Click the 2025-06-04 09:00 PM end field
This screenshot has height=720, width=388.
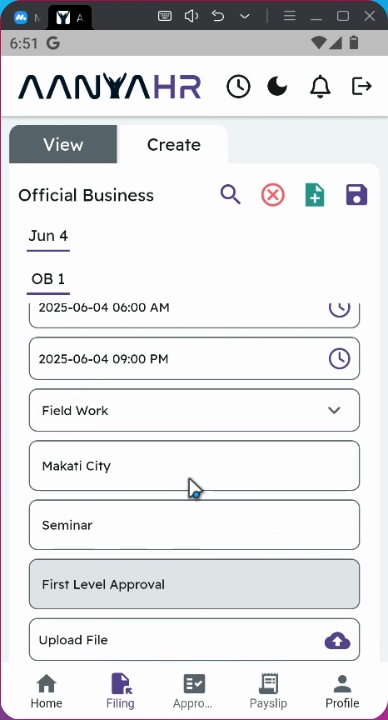tap(194, 359)
